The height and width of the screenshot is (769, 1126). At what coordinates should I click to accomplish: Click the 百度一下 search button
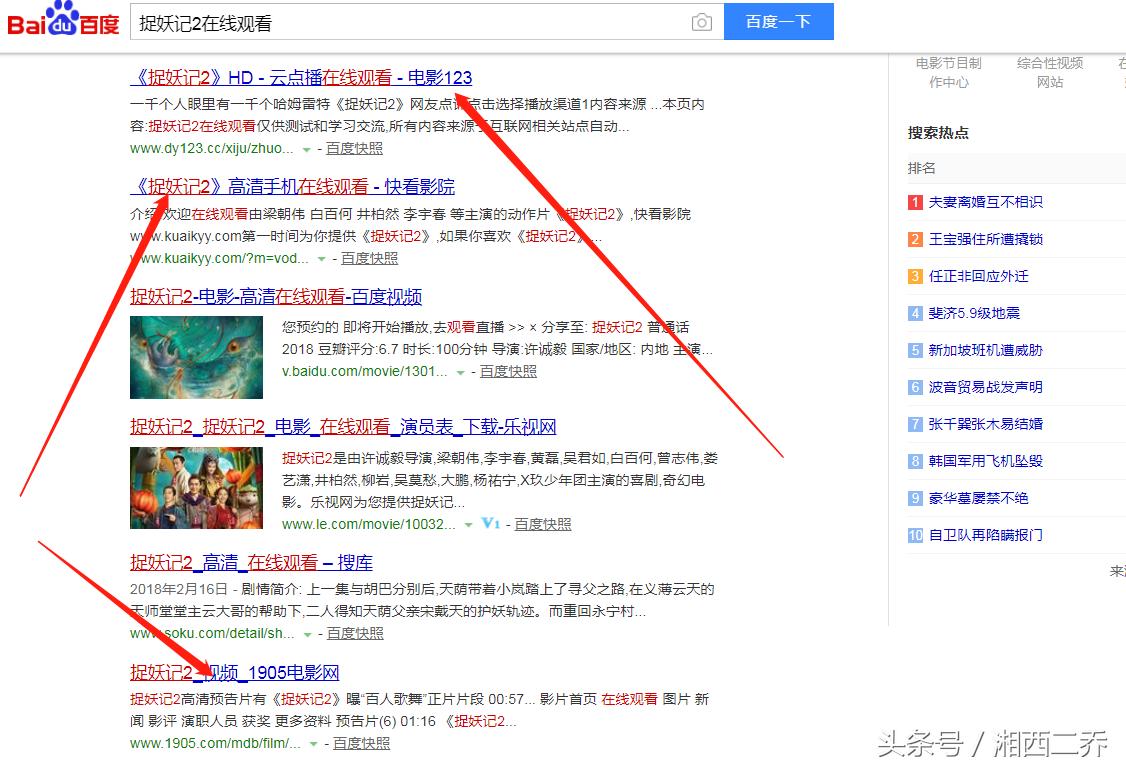(779, 21)
